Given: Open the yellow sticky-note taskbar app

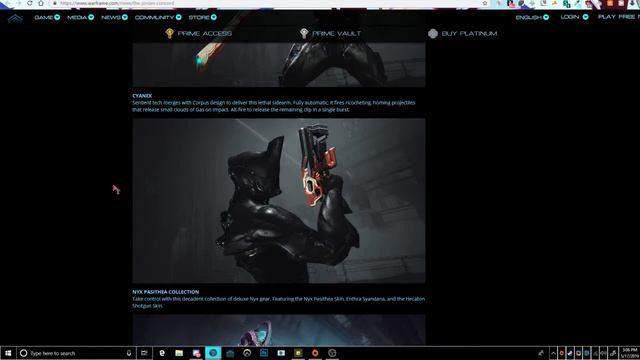Looking at the screenshot, I should [x=298, y=353].
